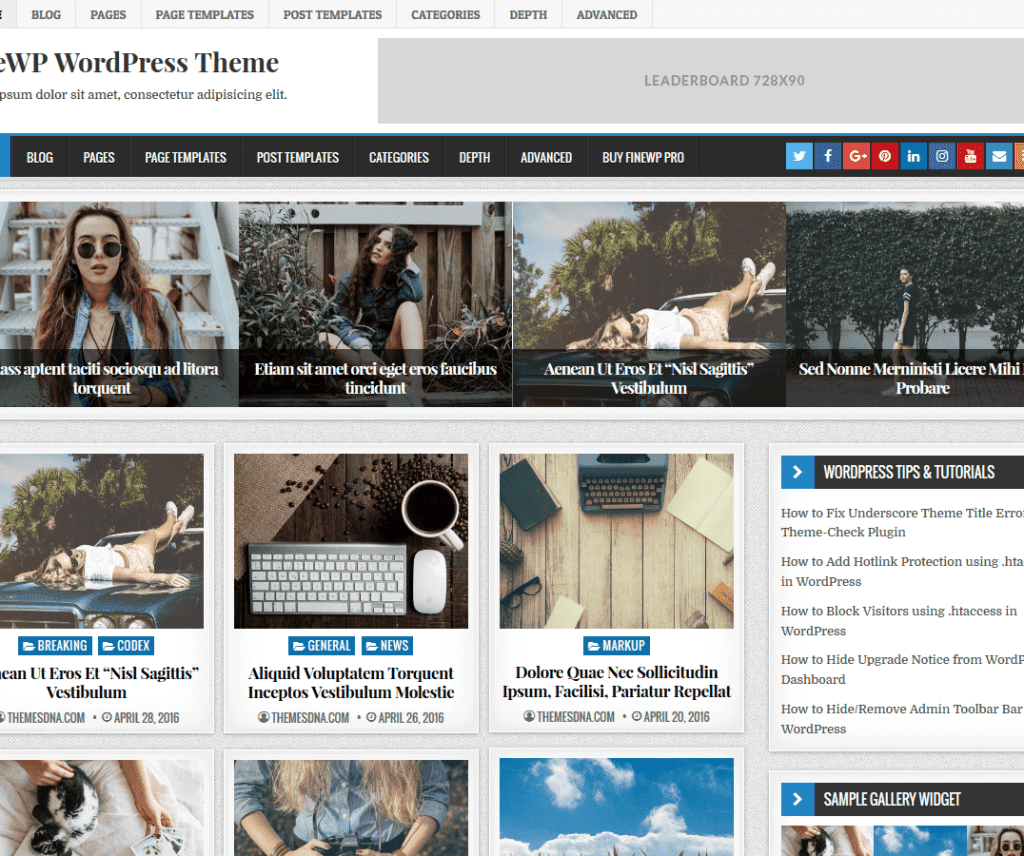Open post title 'Aliquid Voluptatem Torquent Inceptos'
The height and width of the screenshot is (856, 1024).
[351, 682]
